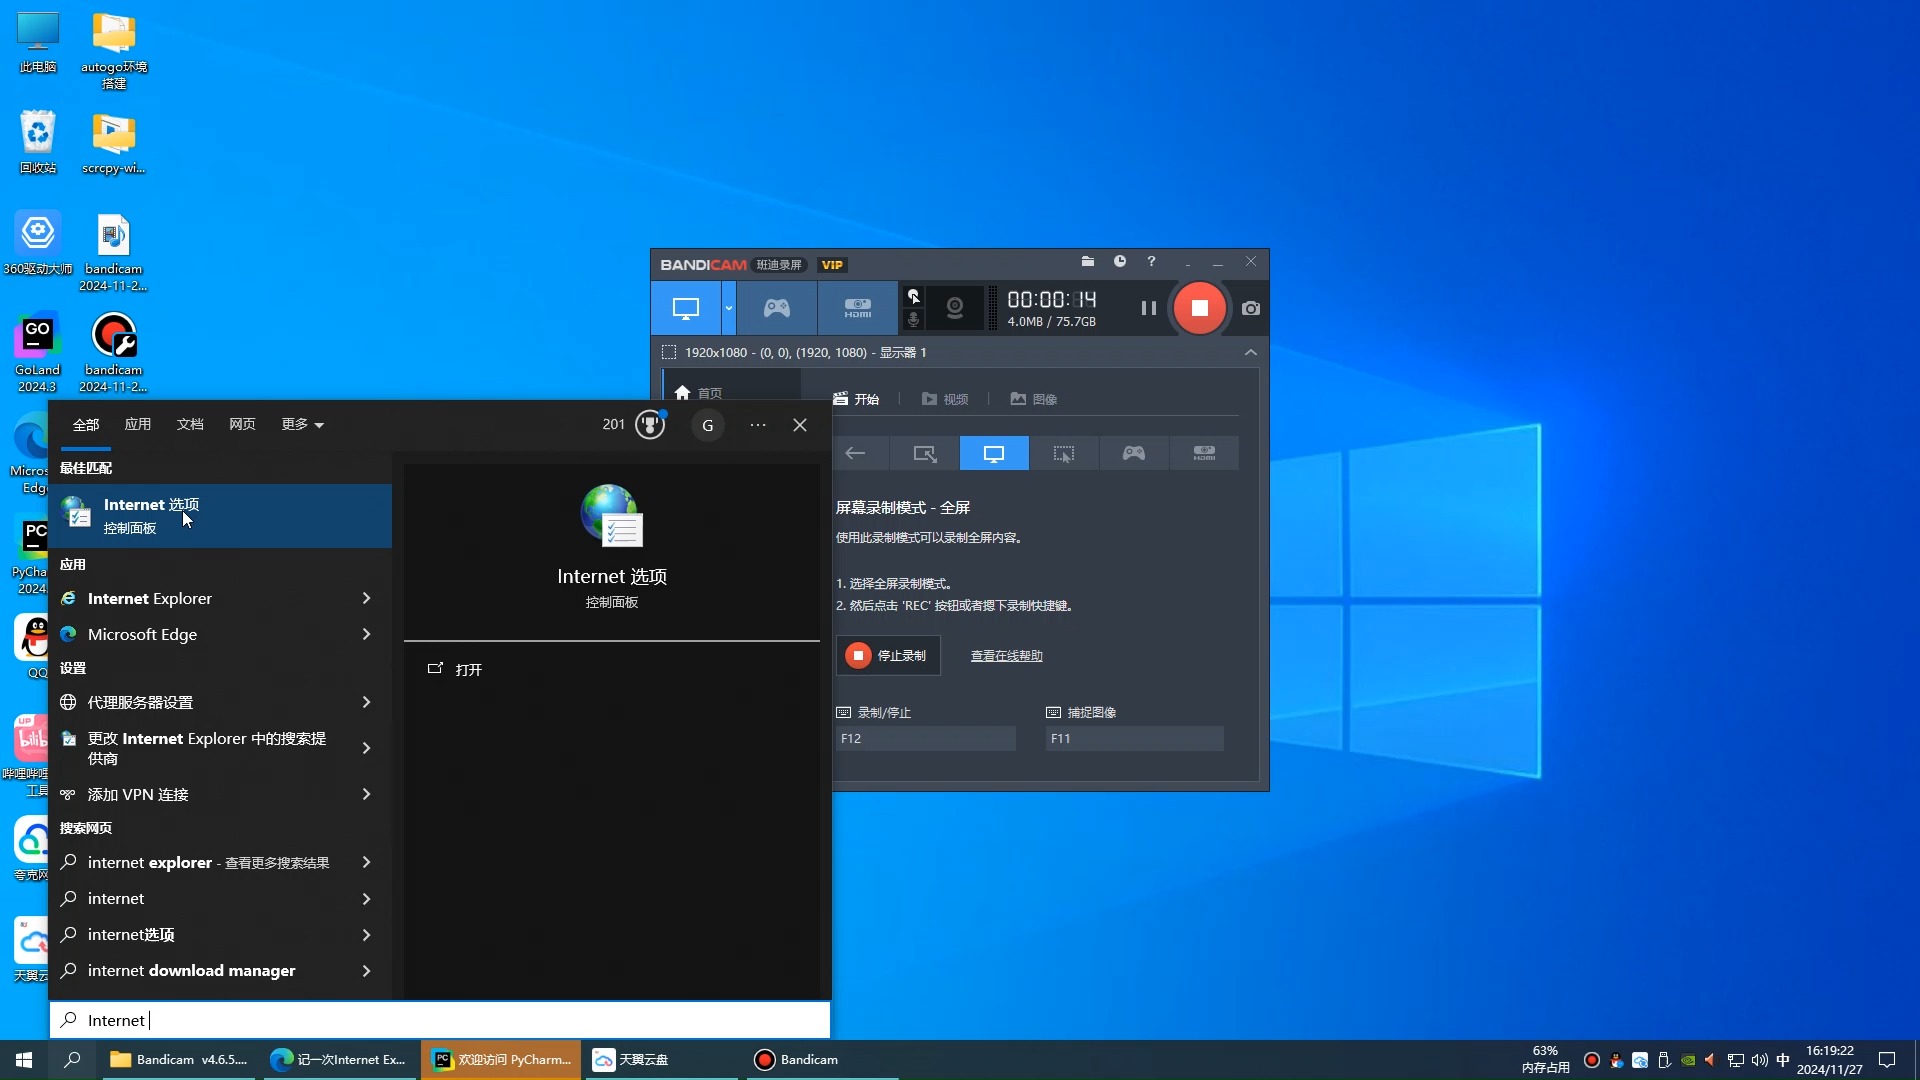Click 打开 in the preview pane

[x=456, y=669]
